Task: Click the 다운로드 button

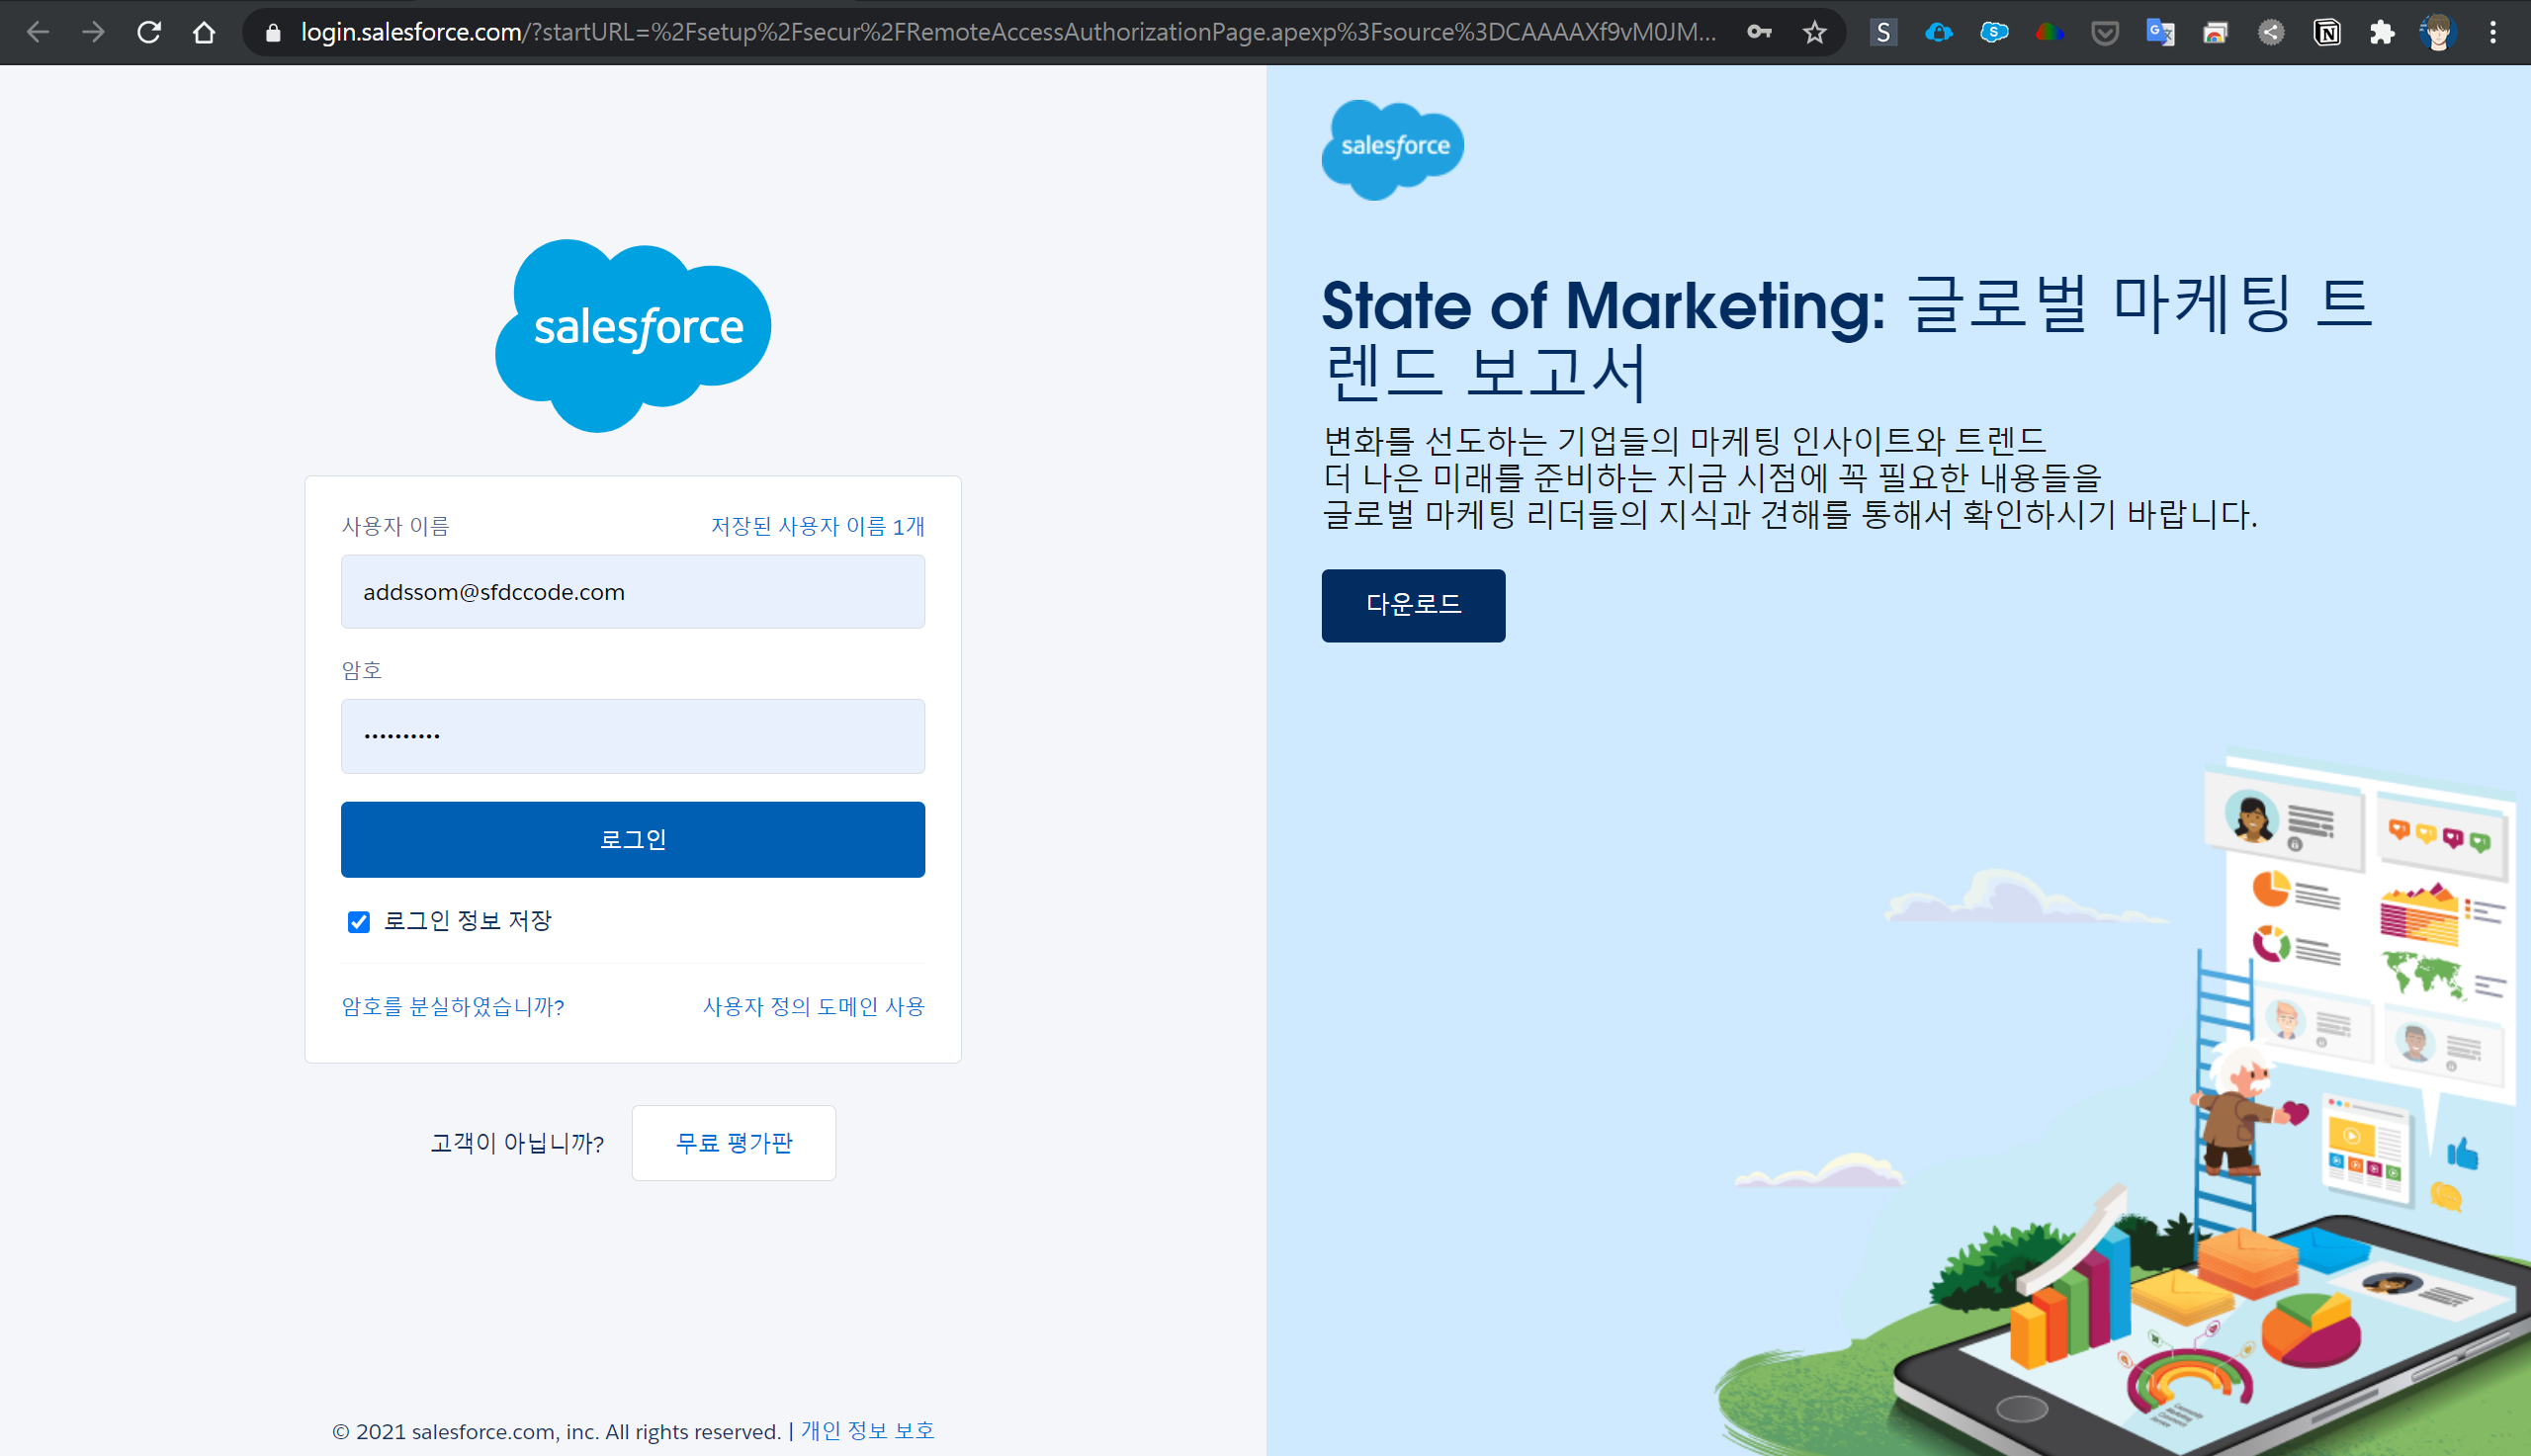Action: coord(1412,605)
